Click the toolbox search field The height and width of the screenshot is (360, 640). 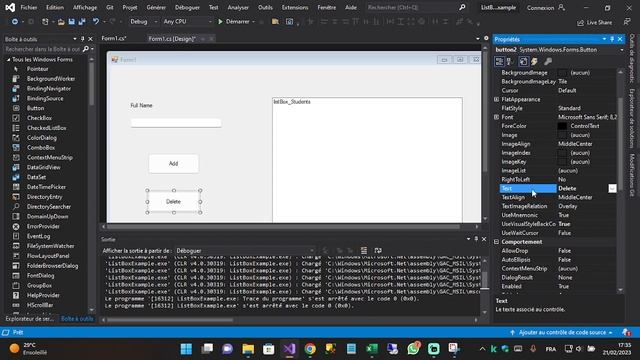pyautogui.click(x=42, y=49)
